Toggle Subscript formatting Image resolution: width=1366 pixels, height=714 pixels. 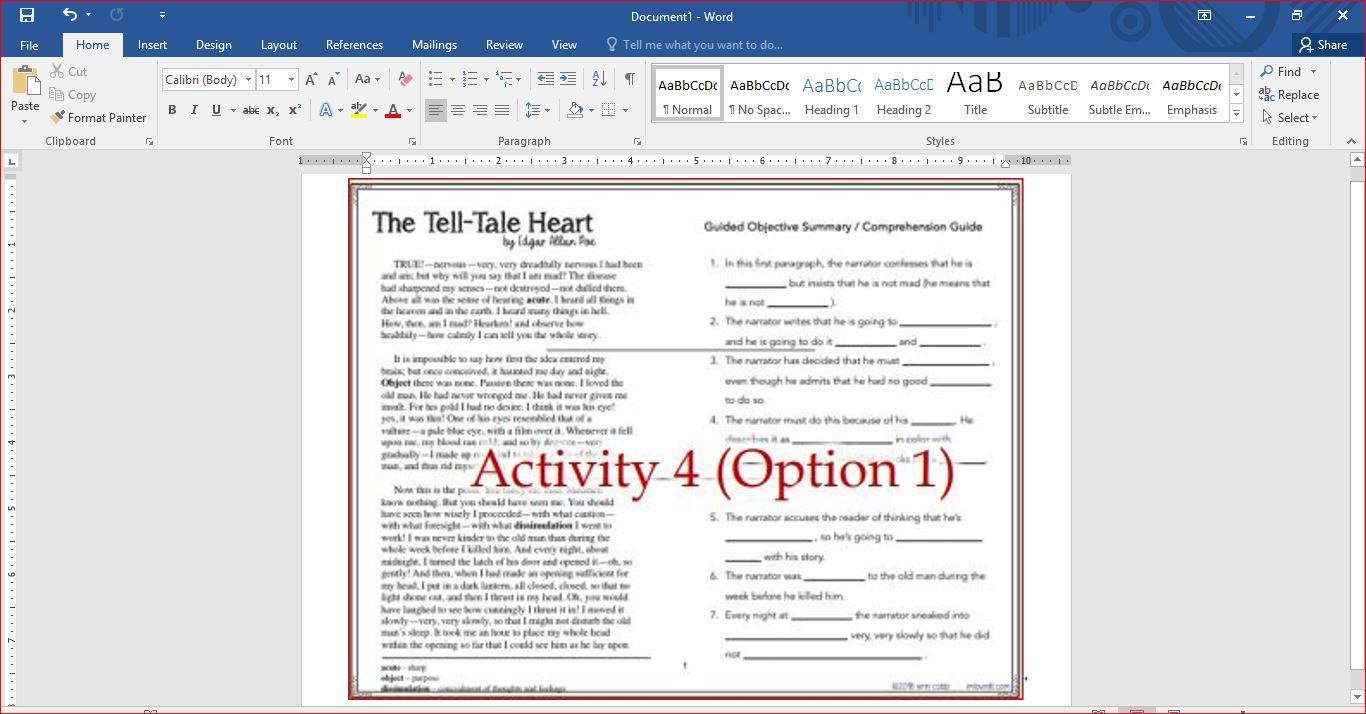(274, 110)
